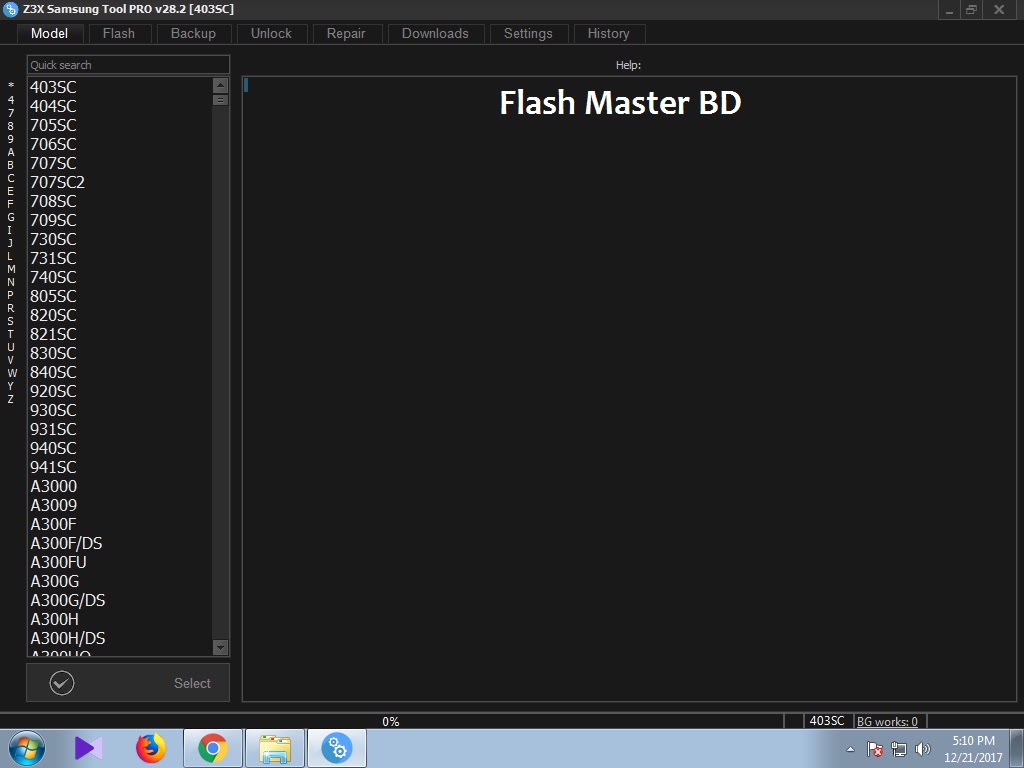Select model A300F/DS in the list
The image size is (1024, 768).
(120, 543)
